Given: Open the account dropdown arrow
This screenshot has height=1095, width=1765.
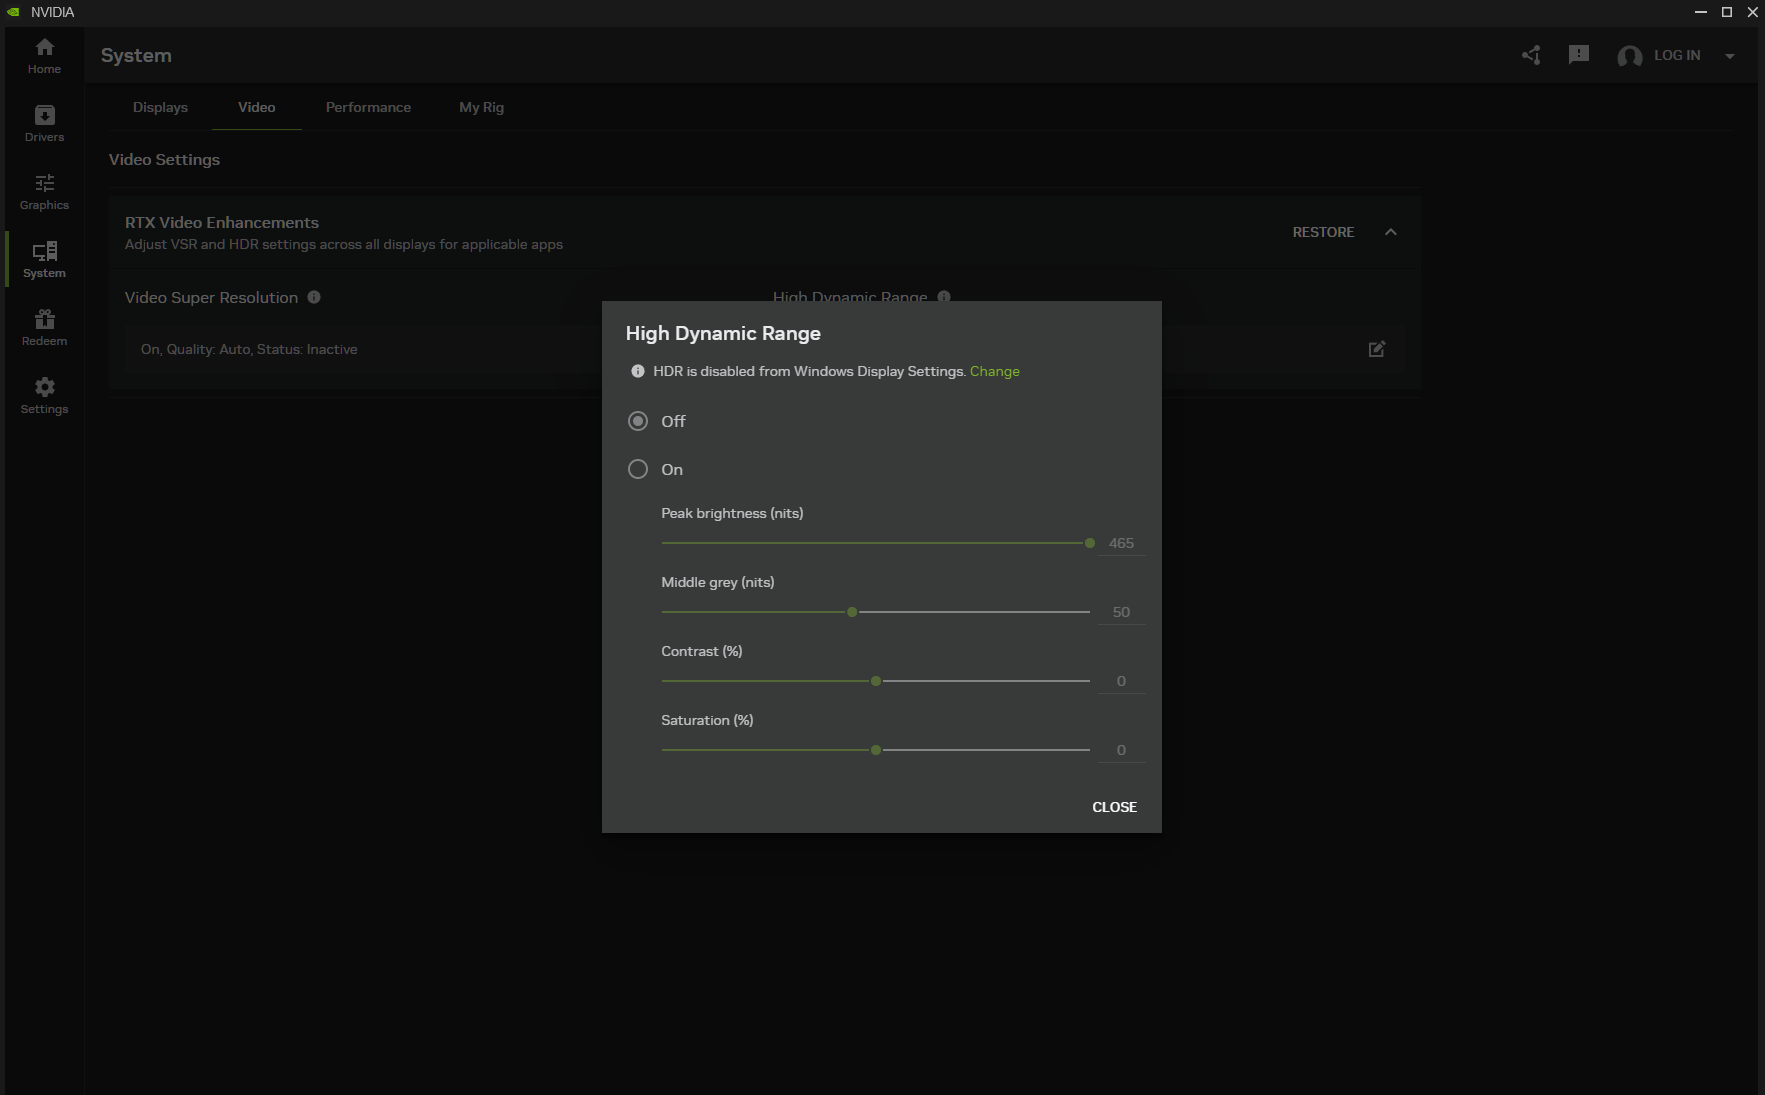Looking at the screenshot, I should pos(1730,56).
